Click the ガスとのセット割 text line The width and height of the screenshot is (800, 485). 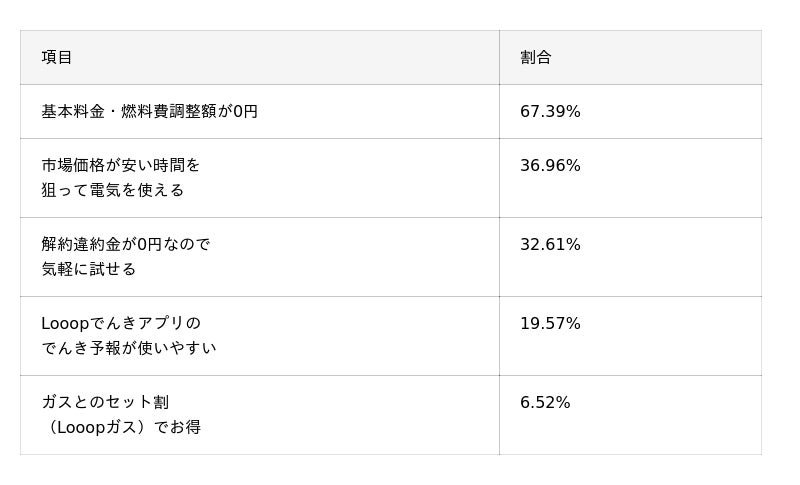point(105,402)
